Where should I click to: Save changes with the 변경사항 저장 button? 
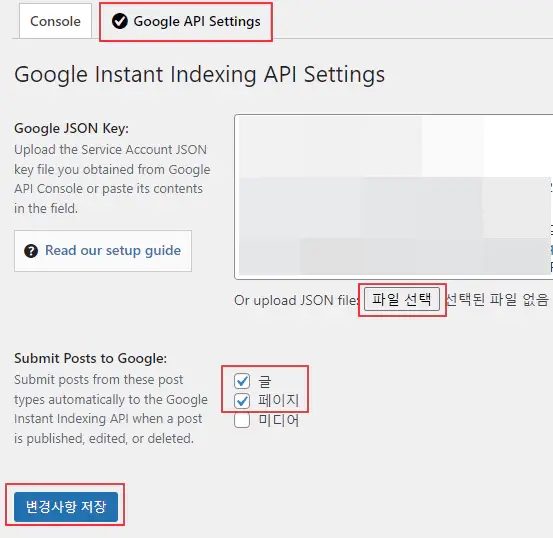[66, 507]
